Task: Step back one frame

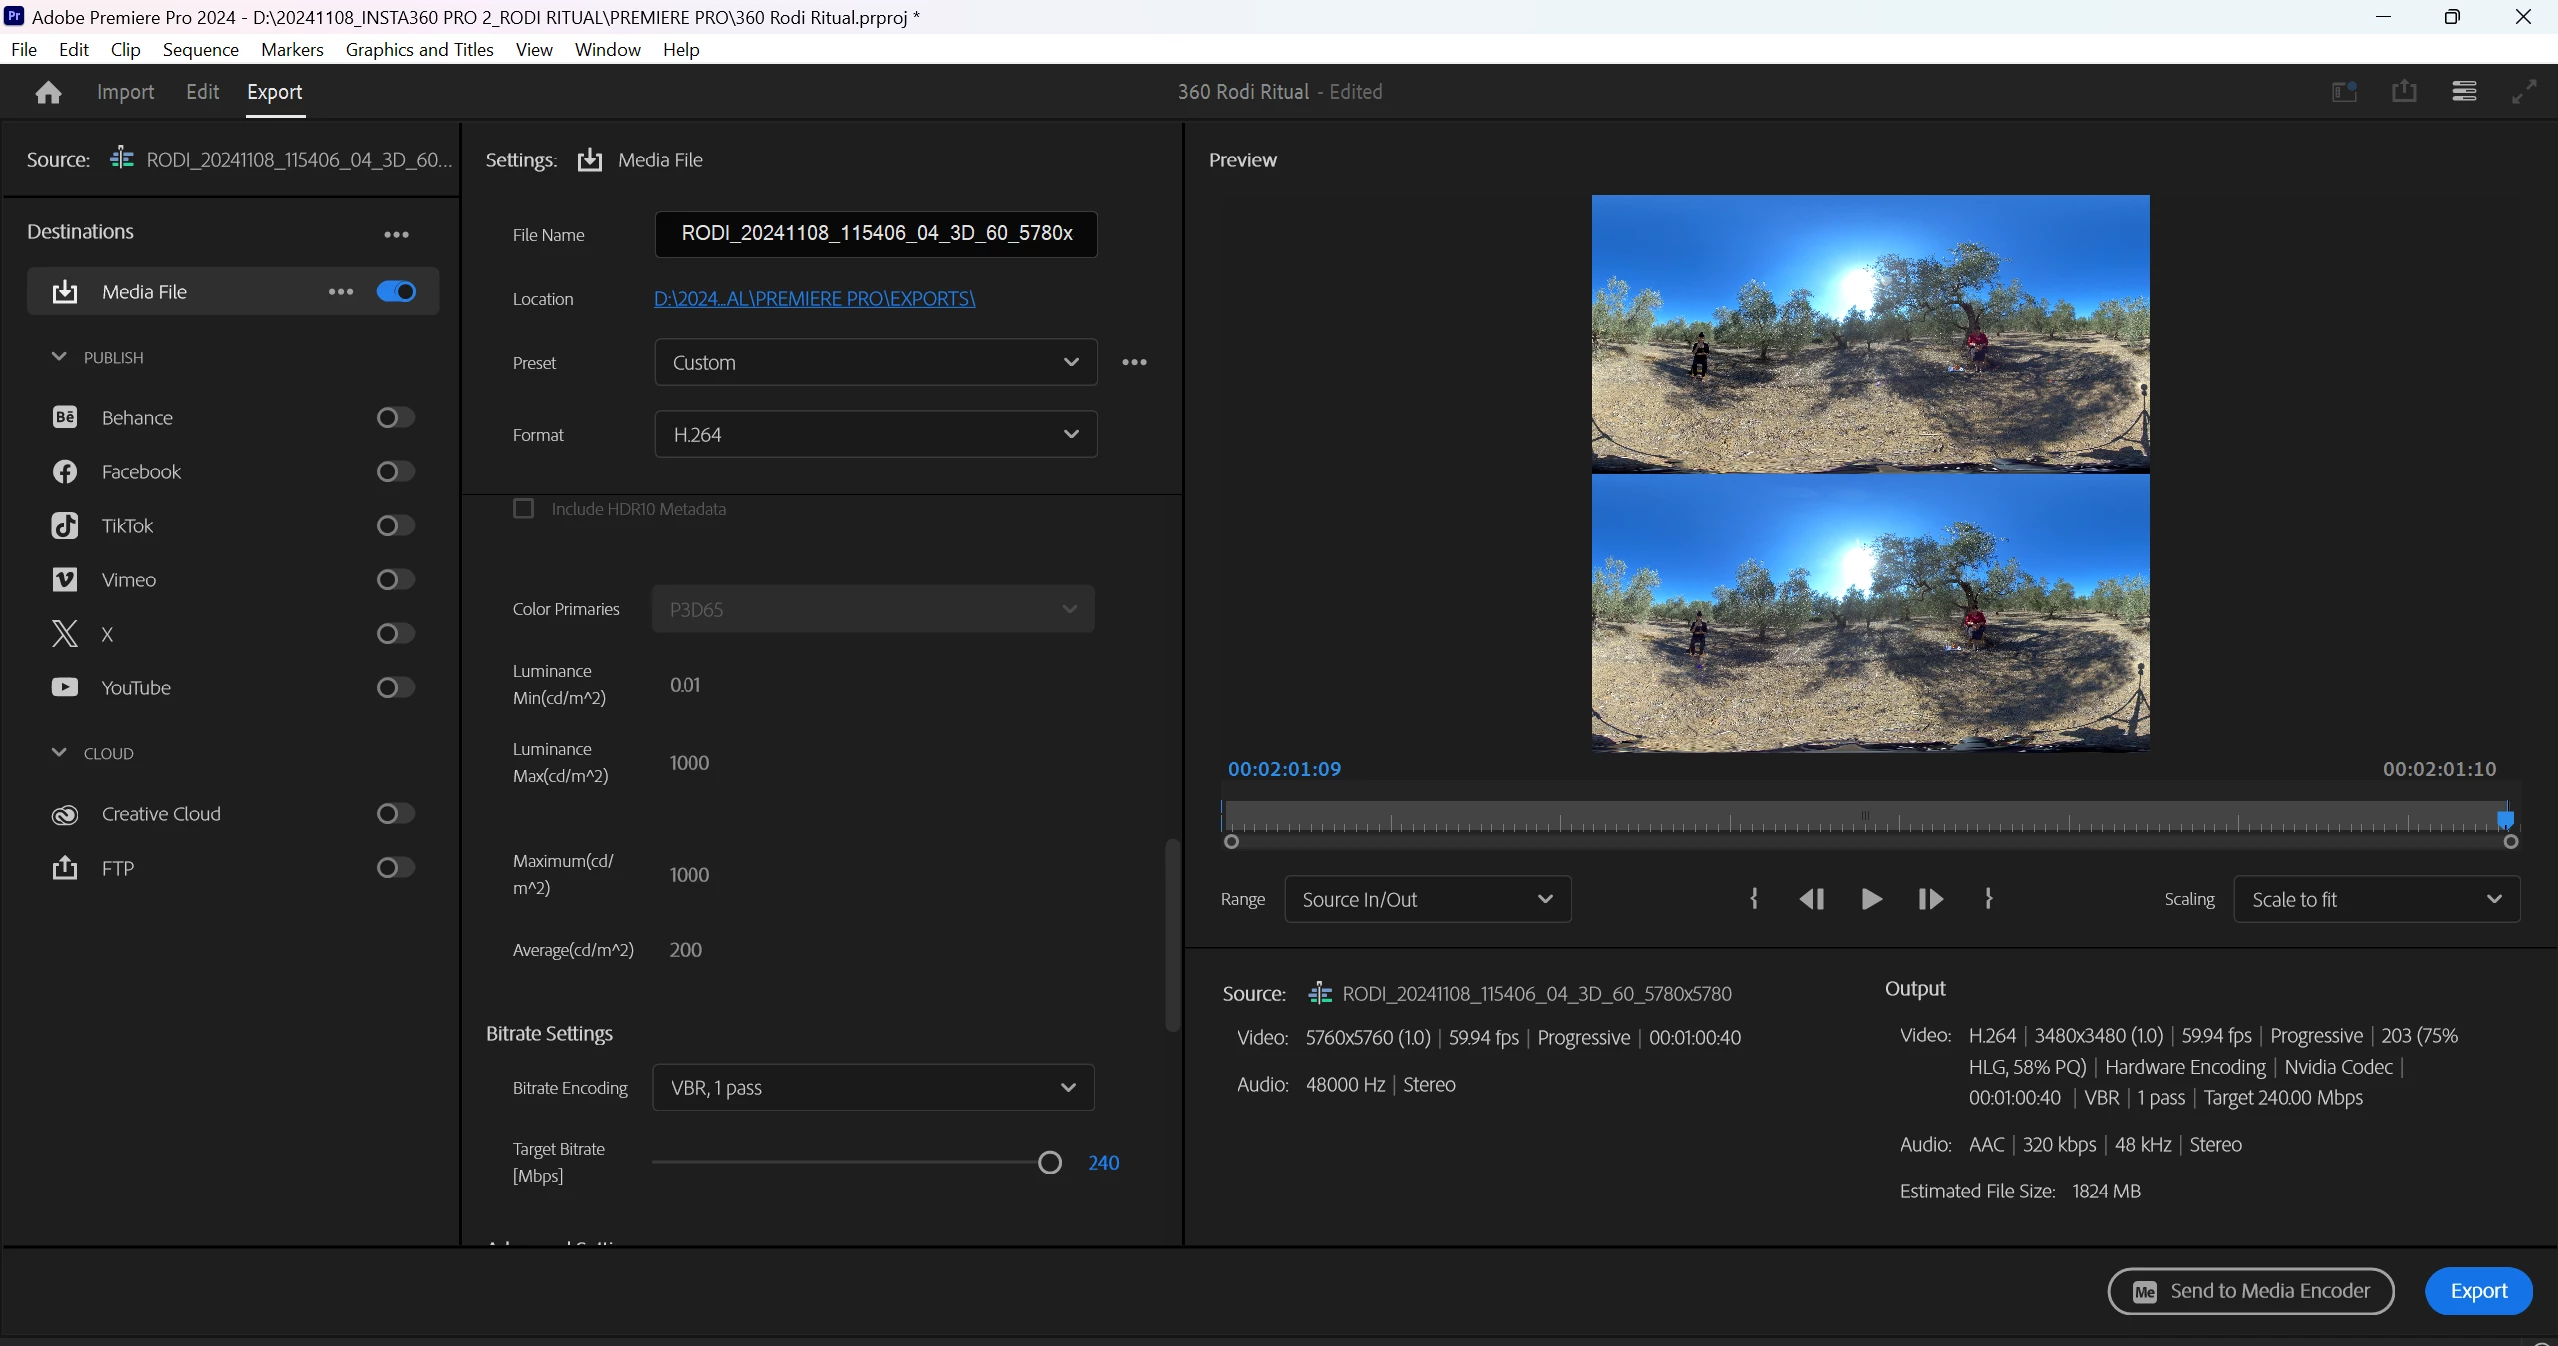Action: [1812, 899]
